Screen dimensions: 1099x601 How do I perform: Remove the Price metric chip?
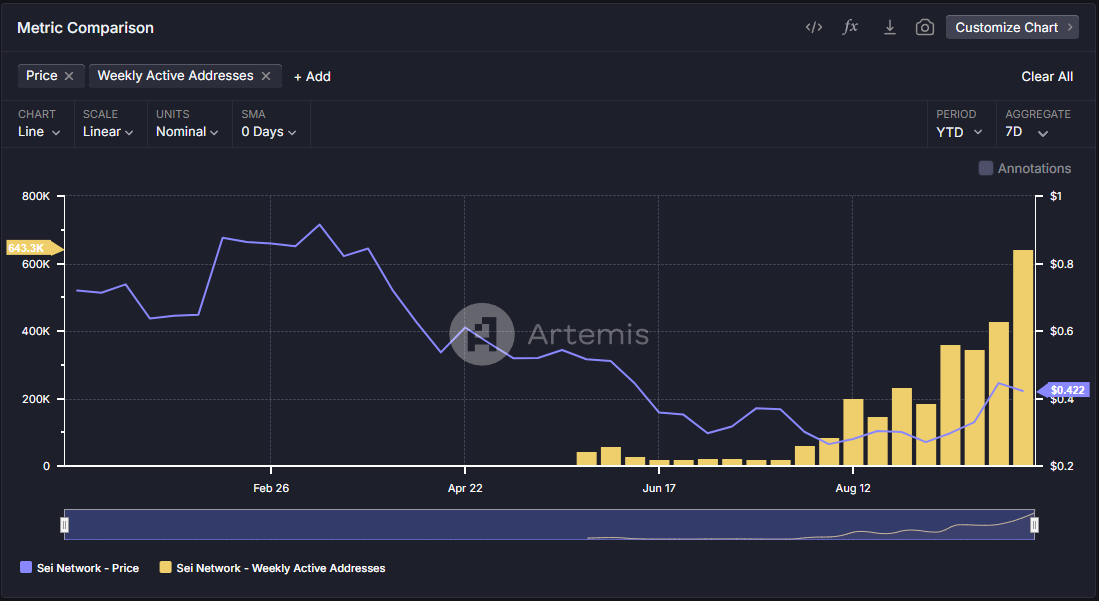(x=69, y=76)
